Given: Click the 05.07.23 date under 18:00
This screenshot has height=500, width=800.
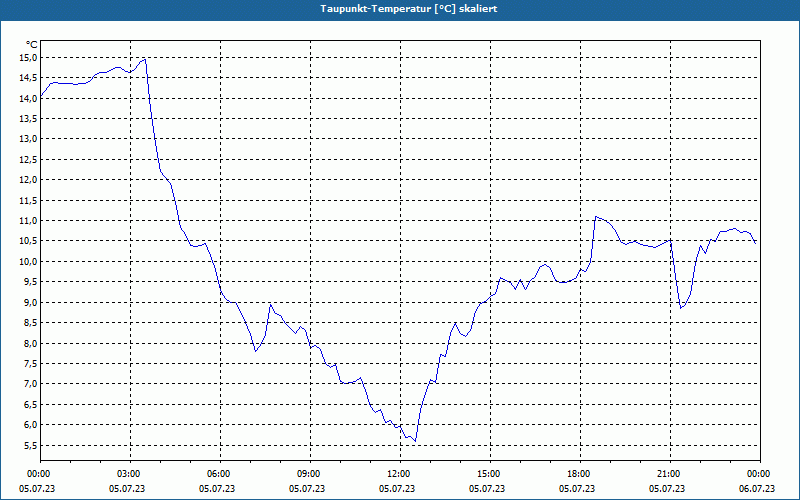Looking at the screenshot, I should click(x=577, y=489).
